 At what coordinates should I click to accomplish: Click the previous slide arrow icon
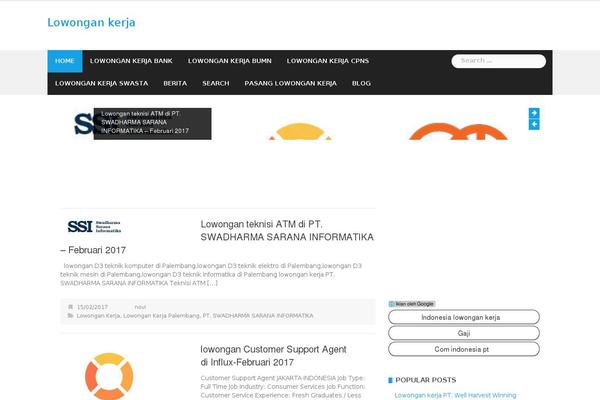534,124
